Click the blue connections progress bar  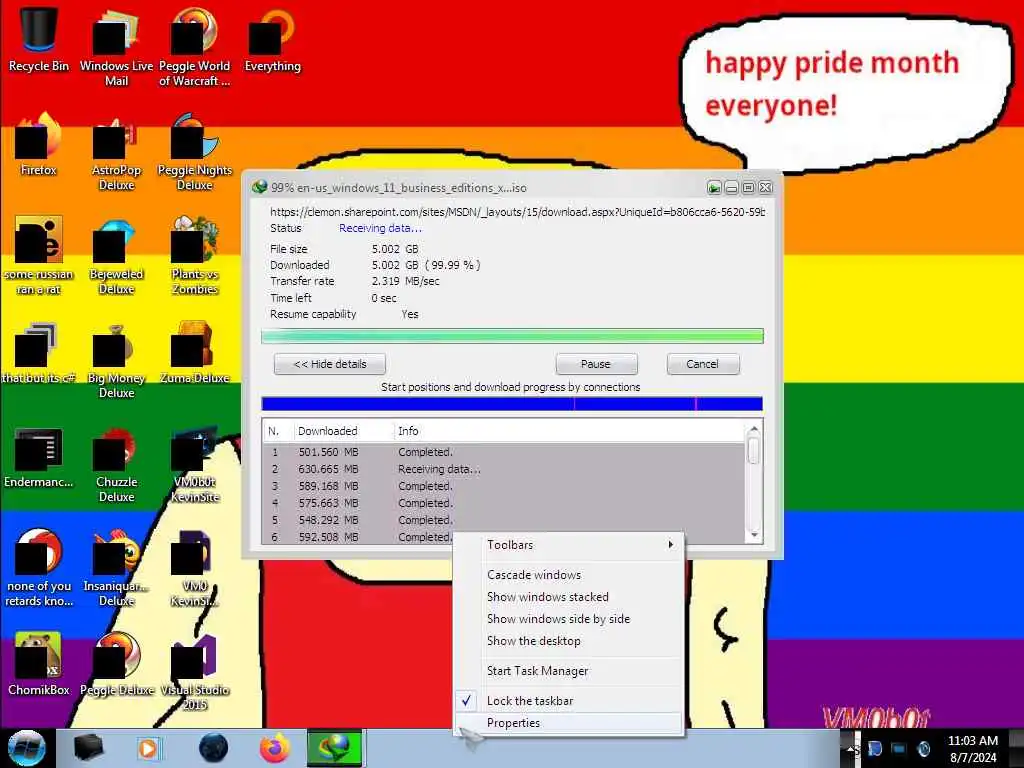512,404
